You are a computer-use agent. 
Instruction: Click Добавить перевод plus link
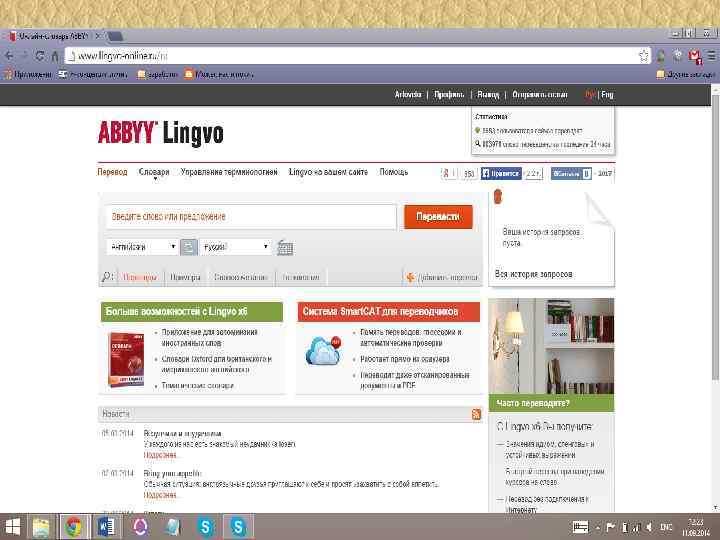tap(442, 277)
